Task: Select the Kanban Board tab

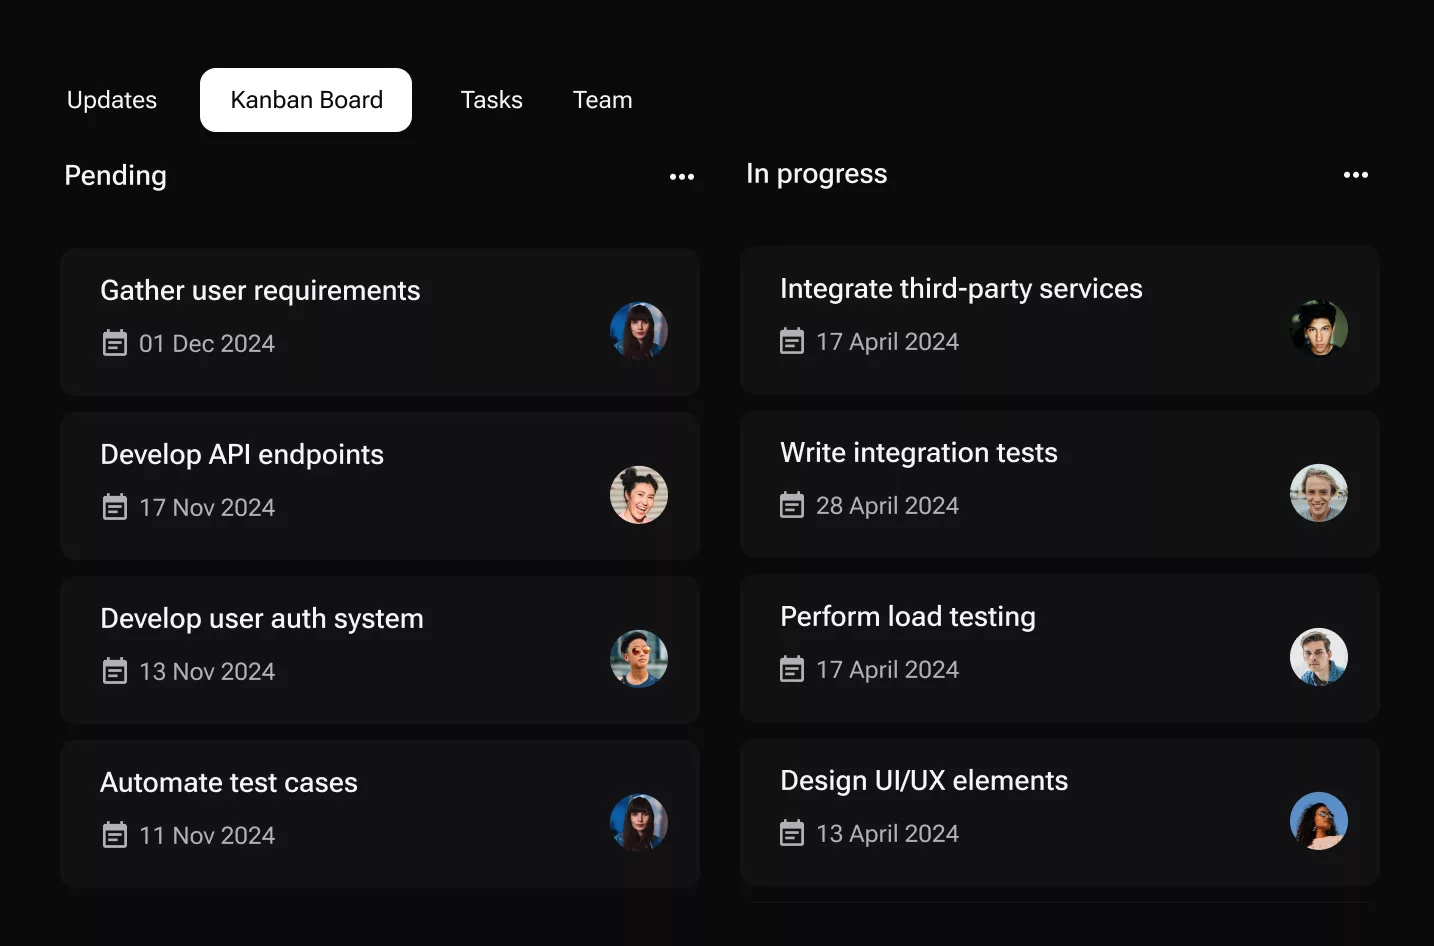Action: point(306,100)
